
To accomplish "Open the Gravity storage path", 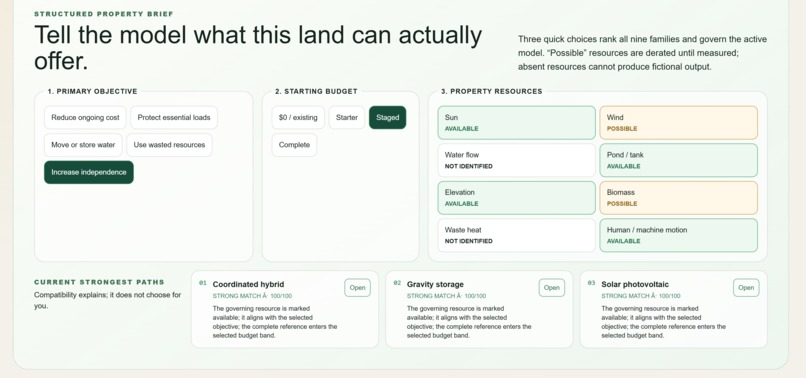I will [552, 287].
